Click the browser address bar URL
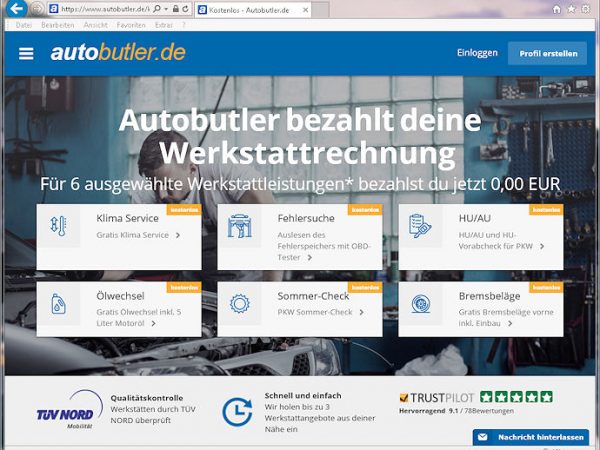The image size is (600, 450). click(x=105, y=9)
